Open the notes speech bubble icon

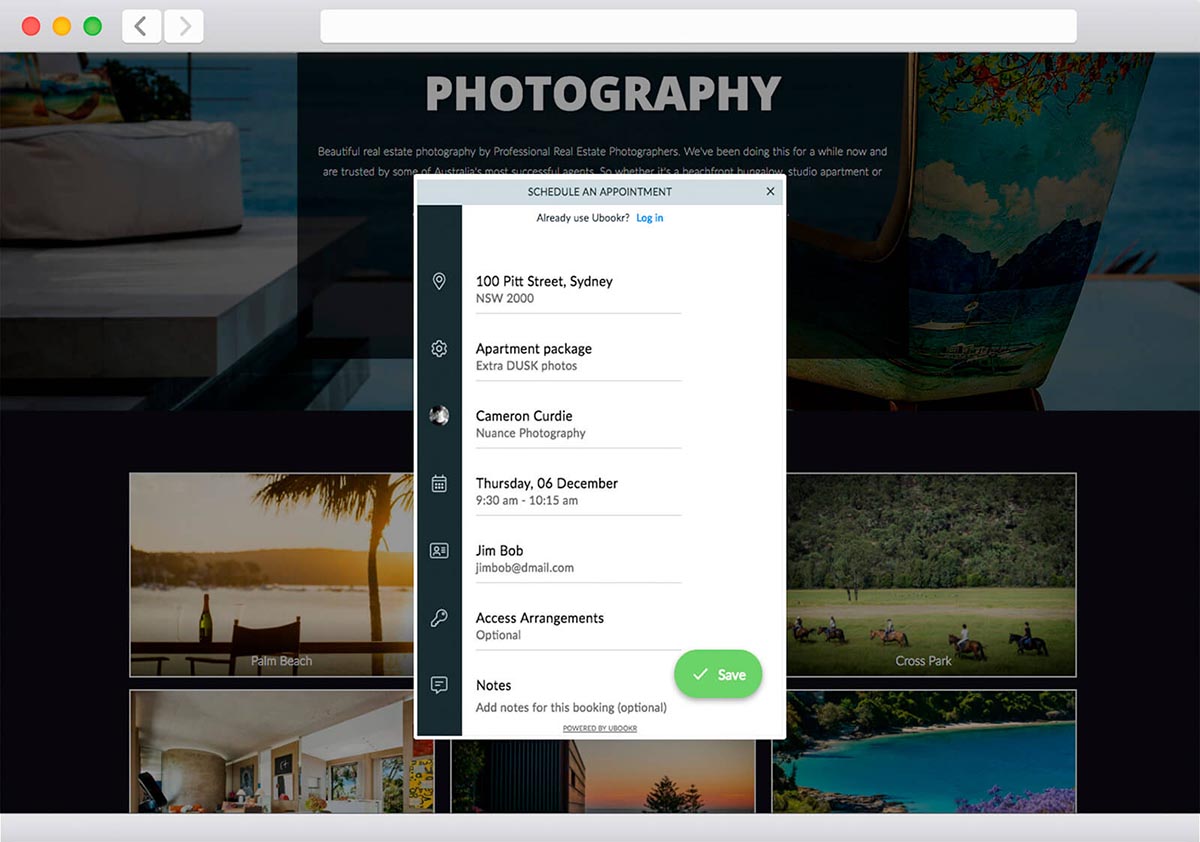tap(439, 684)
